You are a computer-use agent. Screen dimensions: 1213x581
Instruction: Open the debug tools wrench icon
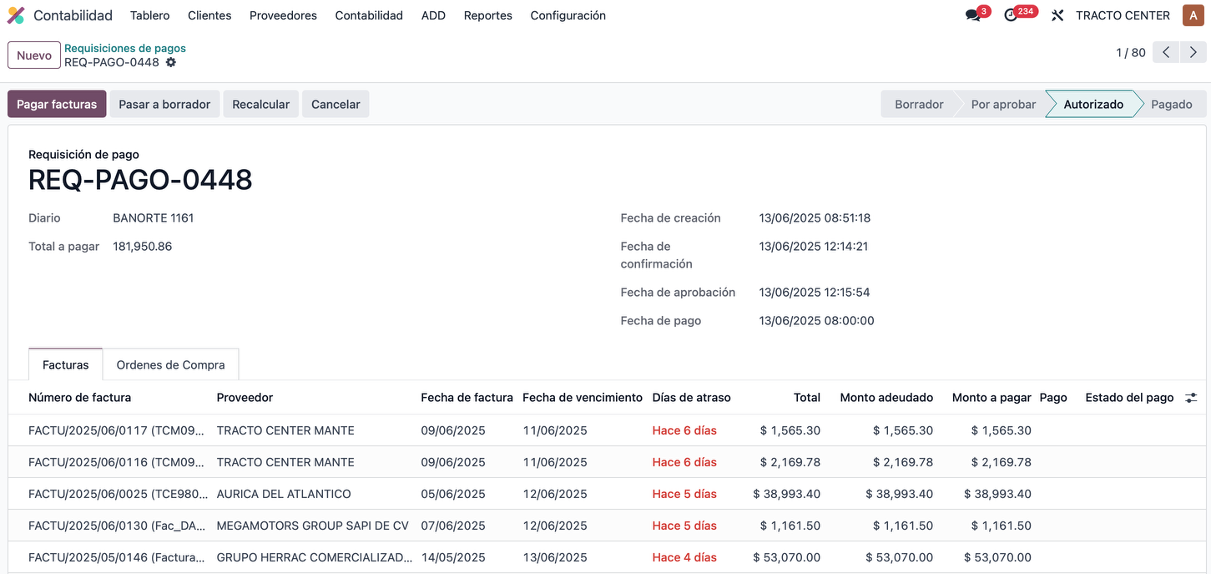click(1057, 16)
